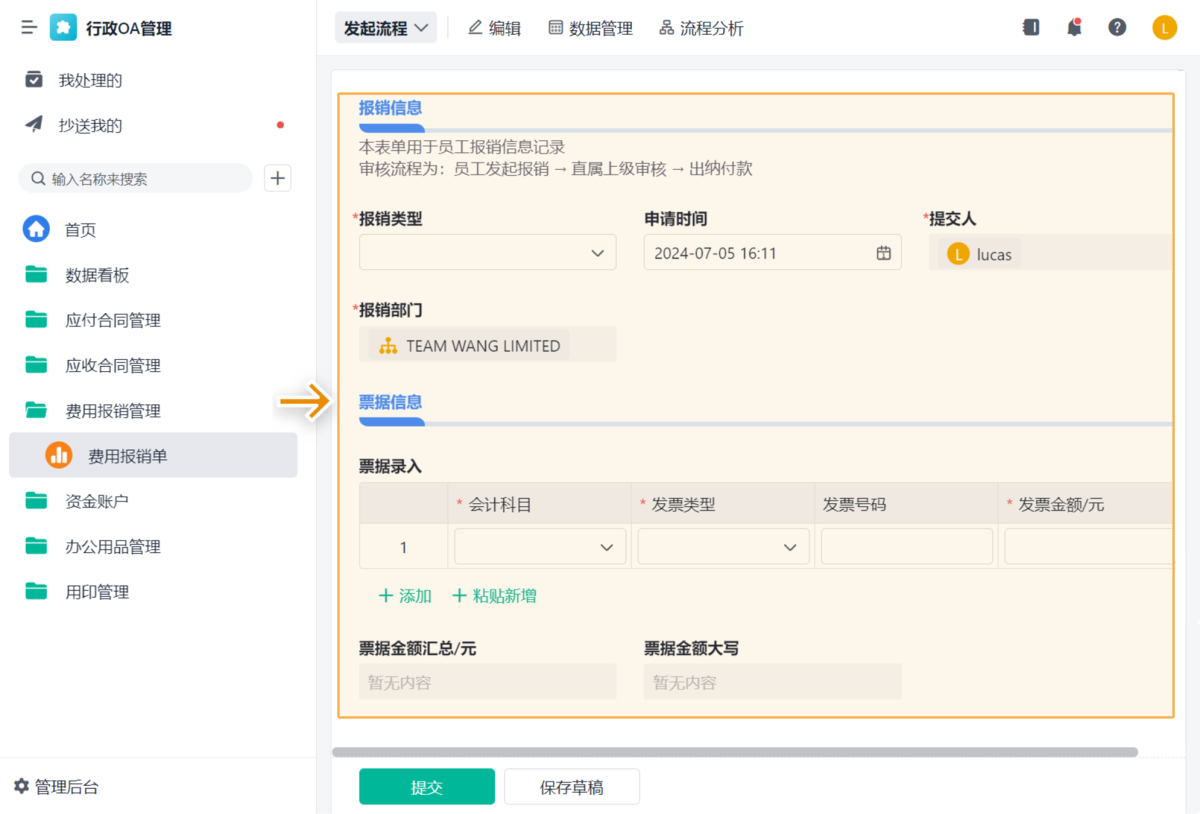Viewport: 1200px width, 814px height.
Task: Click the user avatar in top right
Action: [1164, 28]
